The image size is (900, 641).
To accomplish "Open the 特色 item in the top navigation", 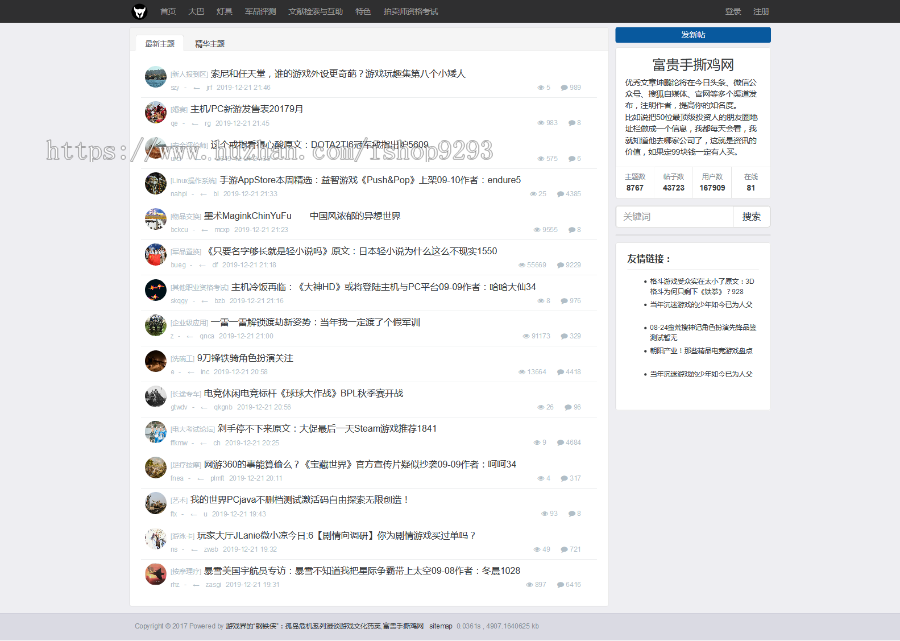I will click(x=363, y=11).
